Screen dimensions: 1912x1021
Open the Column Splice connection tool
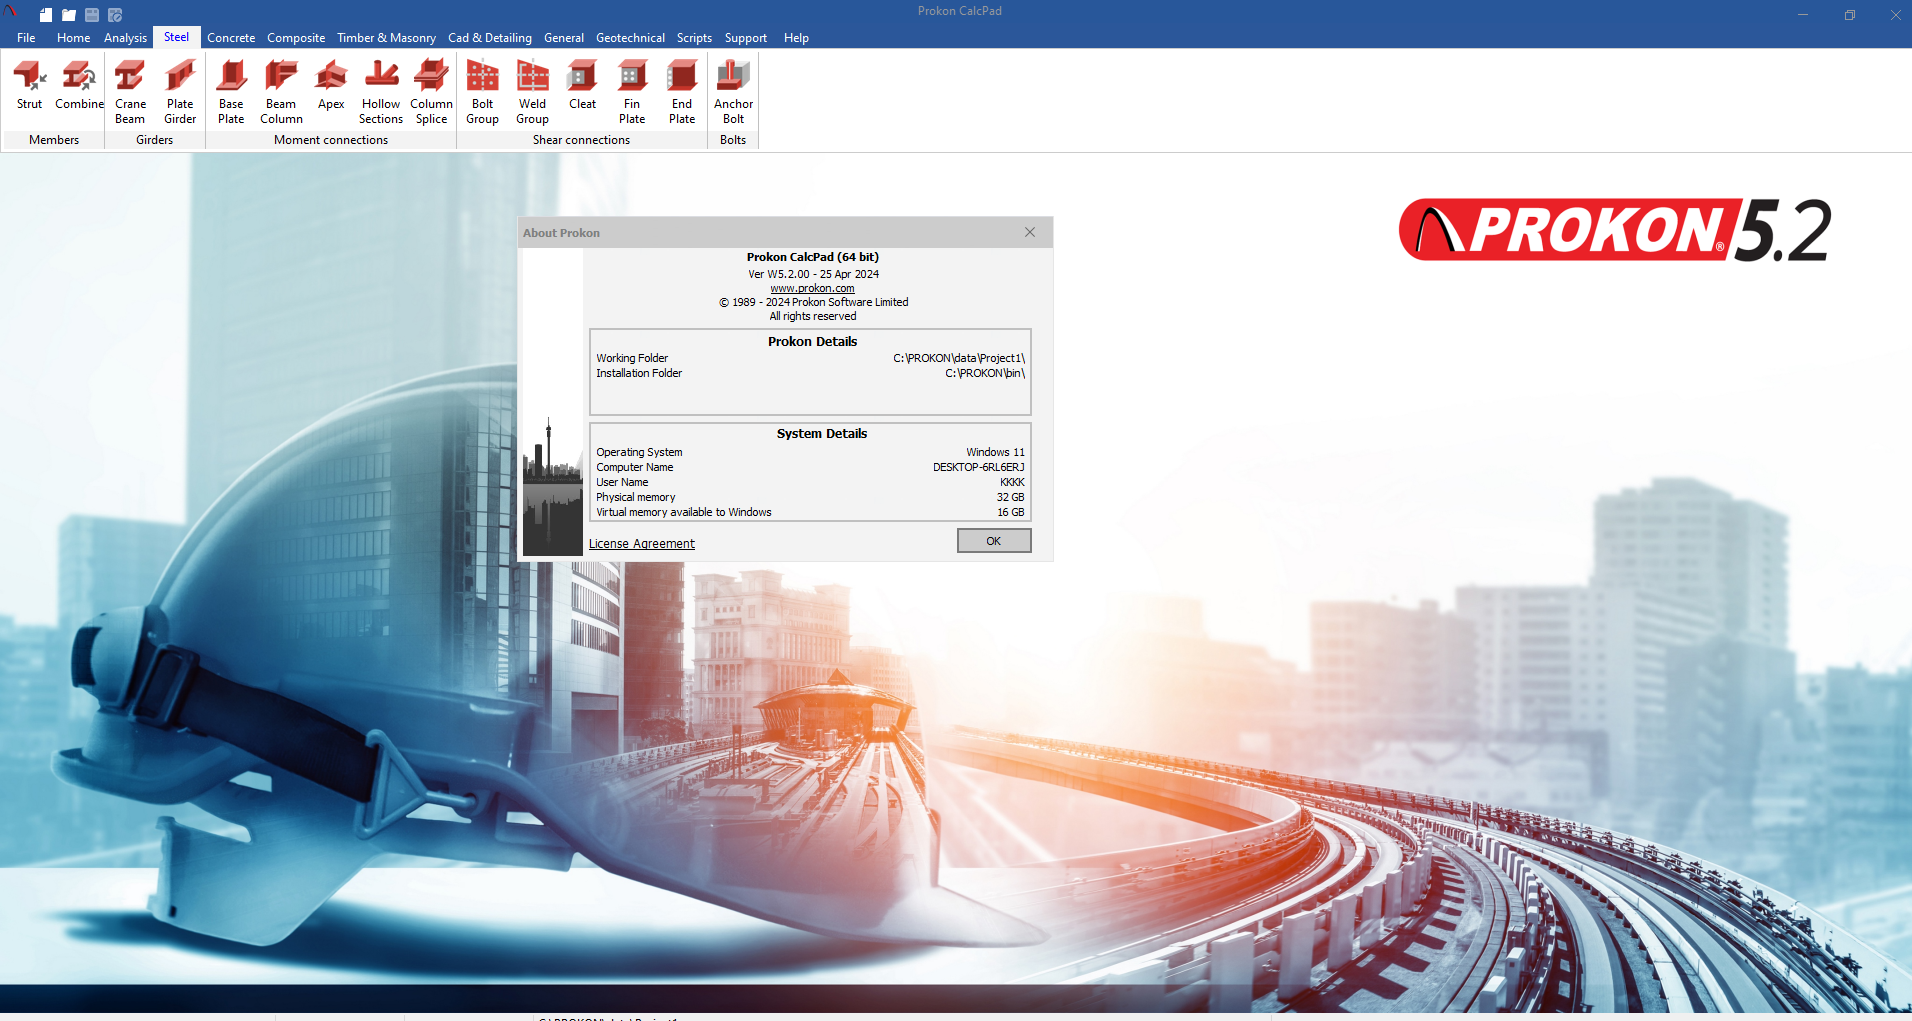pyautogui.click(x=431, y=91)
